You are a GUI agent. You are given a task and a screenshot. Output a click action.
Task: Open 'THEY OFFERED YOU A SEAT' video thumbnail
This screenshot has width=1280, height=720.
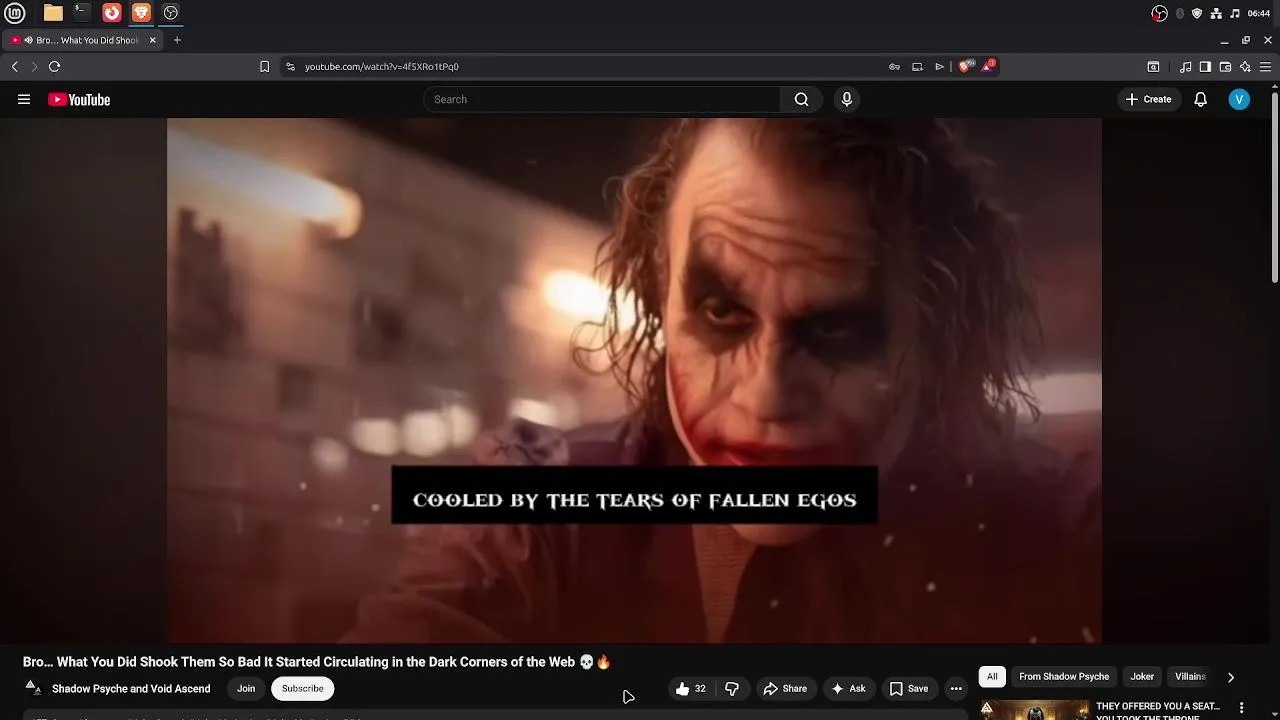[x=1035, y=709]
